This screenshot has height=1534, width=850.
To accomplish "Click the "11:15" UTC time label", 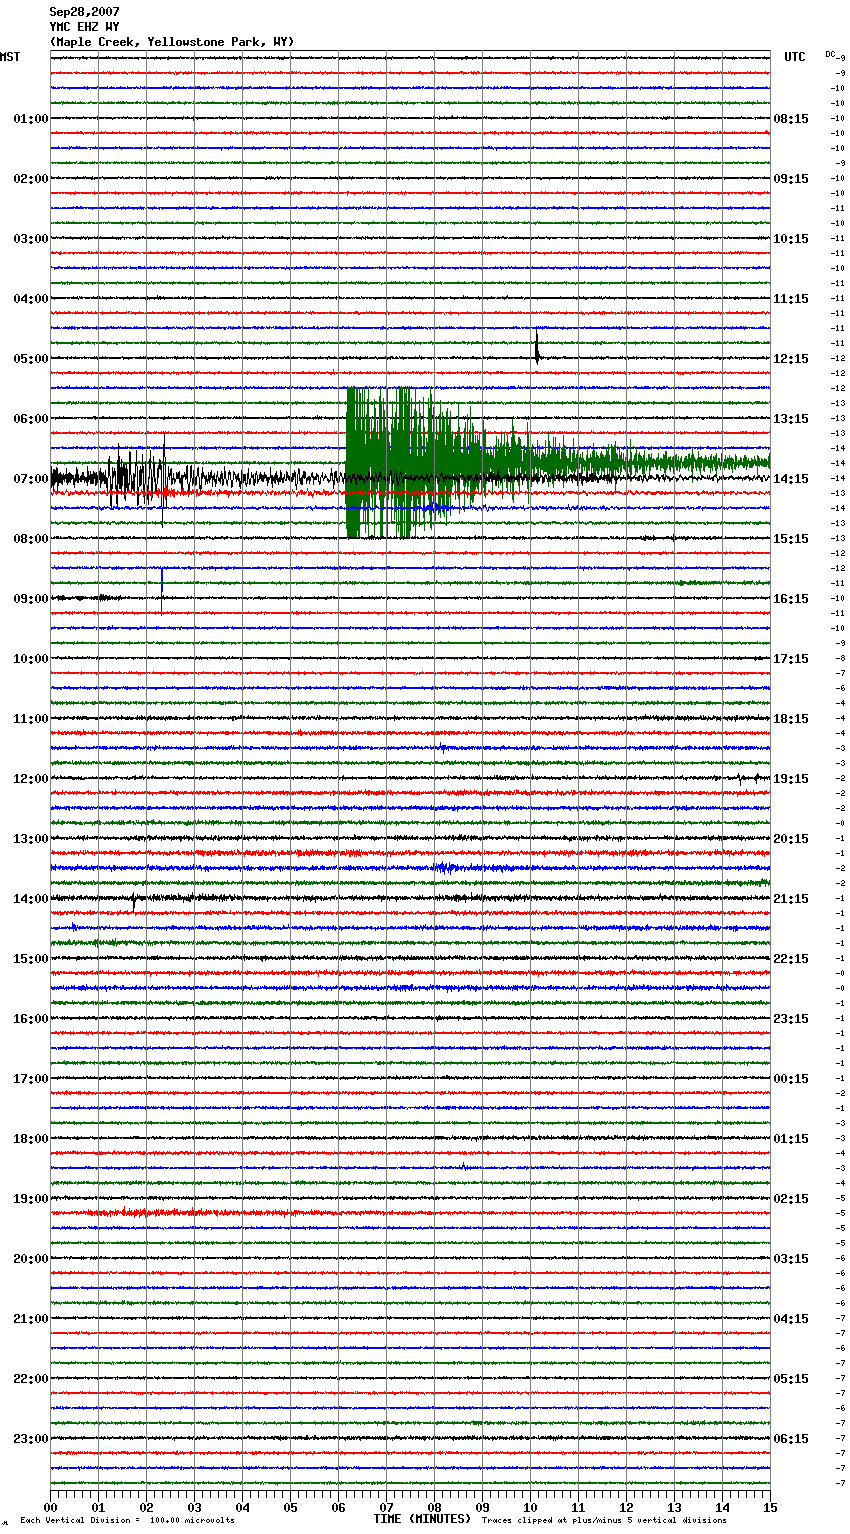I will click(x=791, y=299).
